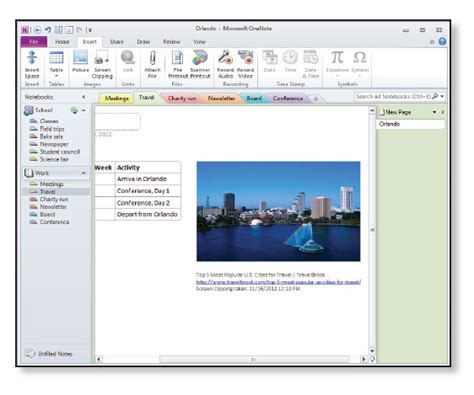Open the Newsletter section tab

point(221,98)
